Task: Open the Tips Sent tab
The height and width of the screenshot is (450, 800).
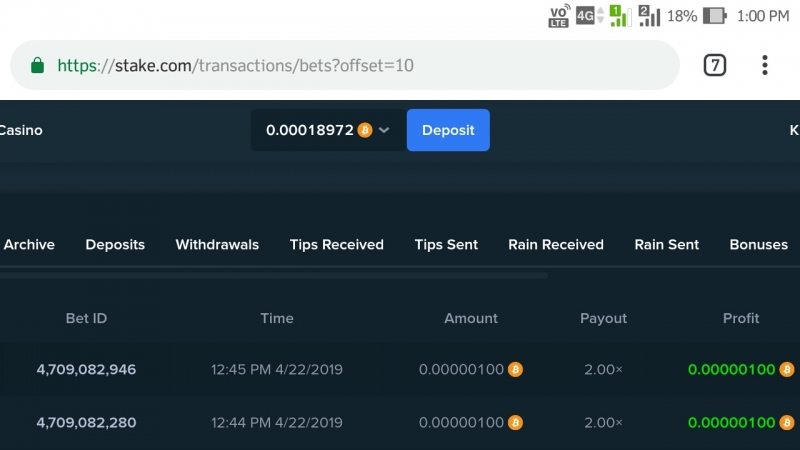Action: tap(446, 245)
